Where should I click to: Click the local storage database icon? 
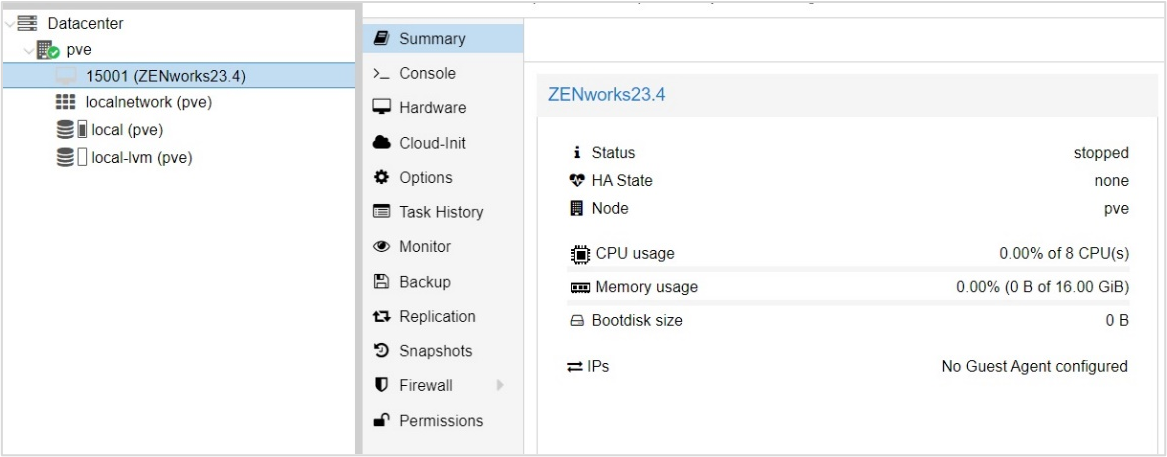(70, 130)
